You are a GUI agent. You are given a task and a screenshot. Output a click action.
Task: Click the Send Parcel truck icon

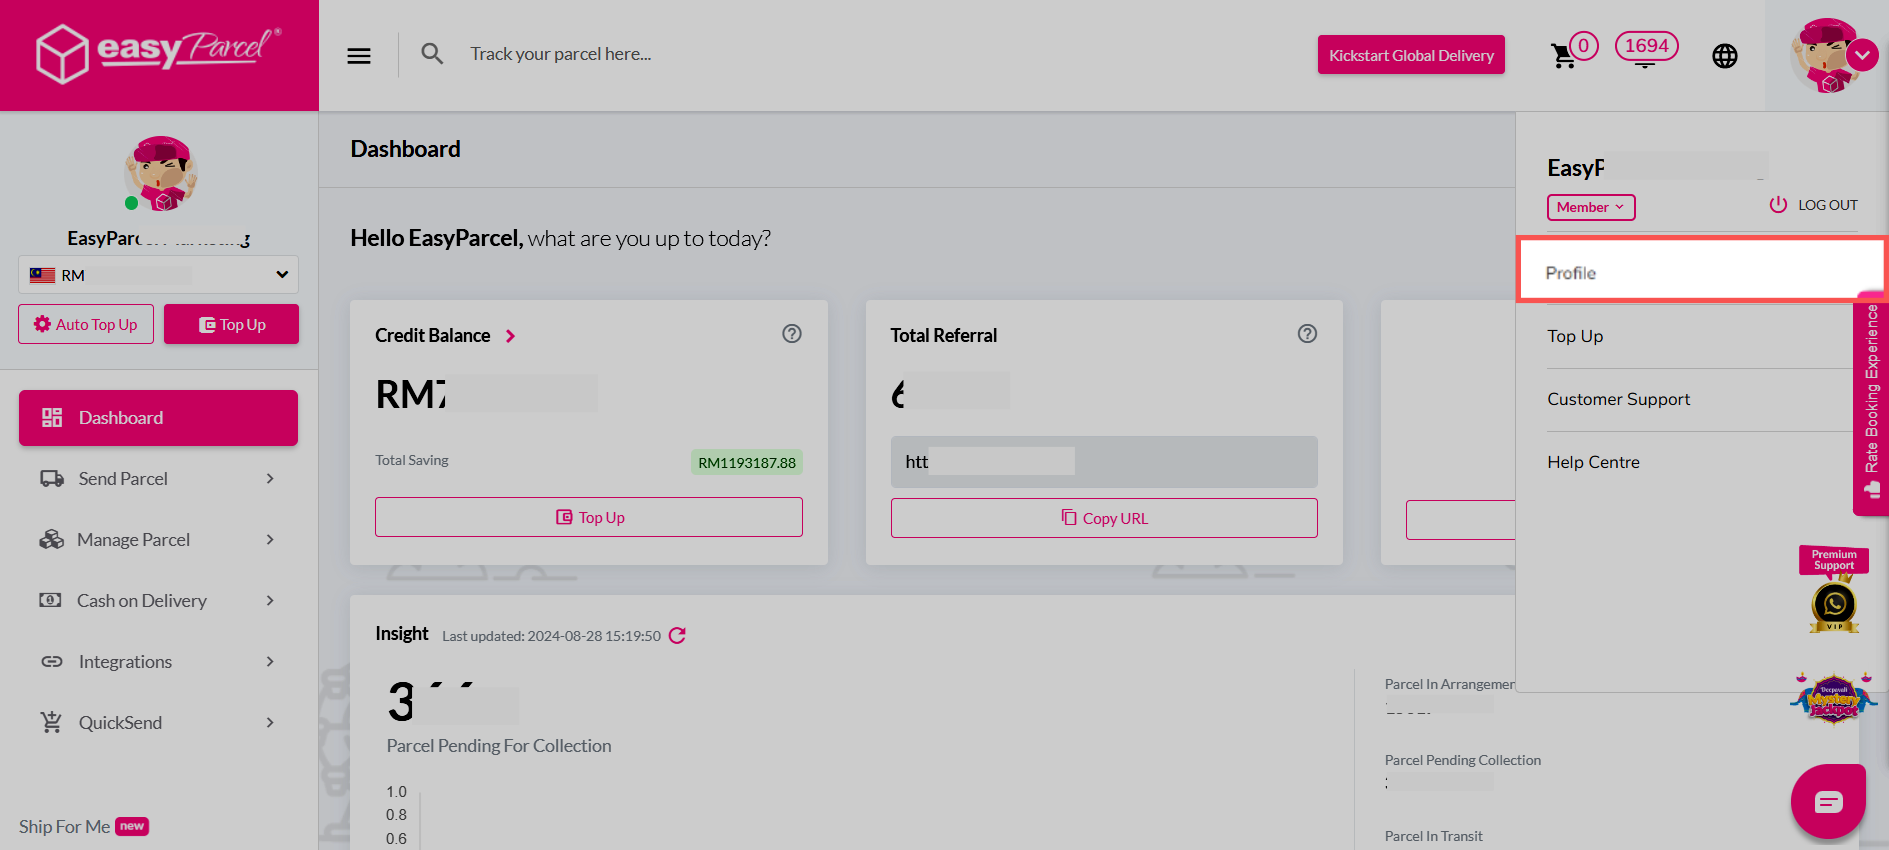[52, 479]
